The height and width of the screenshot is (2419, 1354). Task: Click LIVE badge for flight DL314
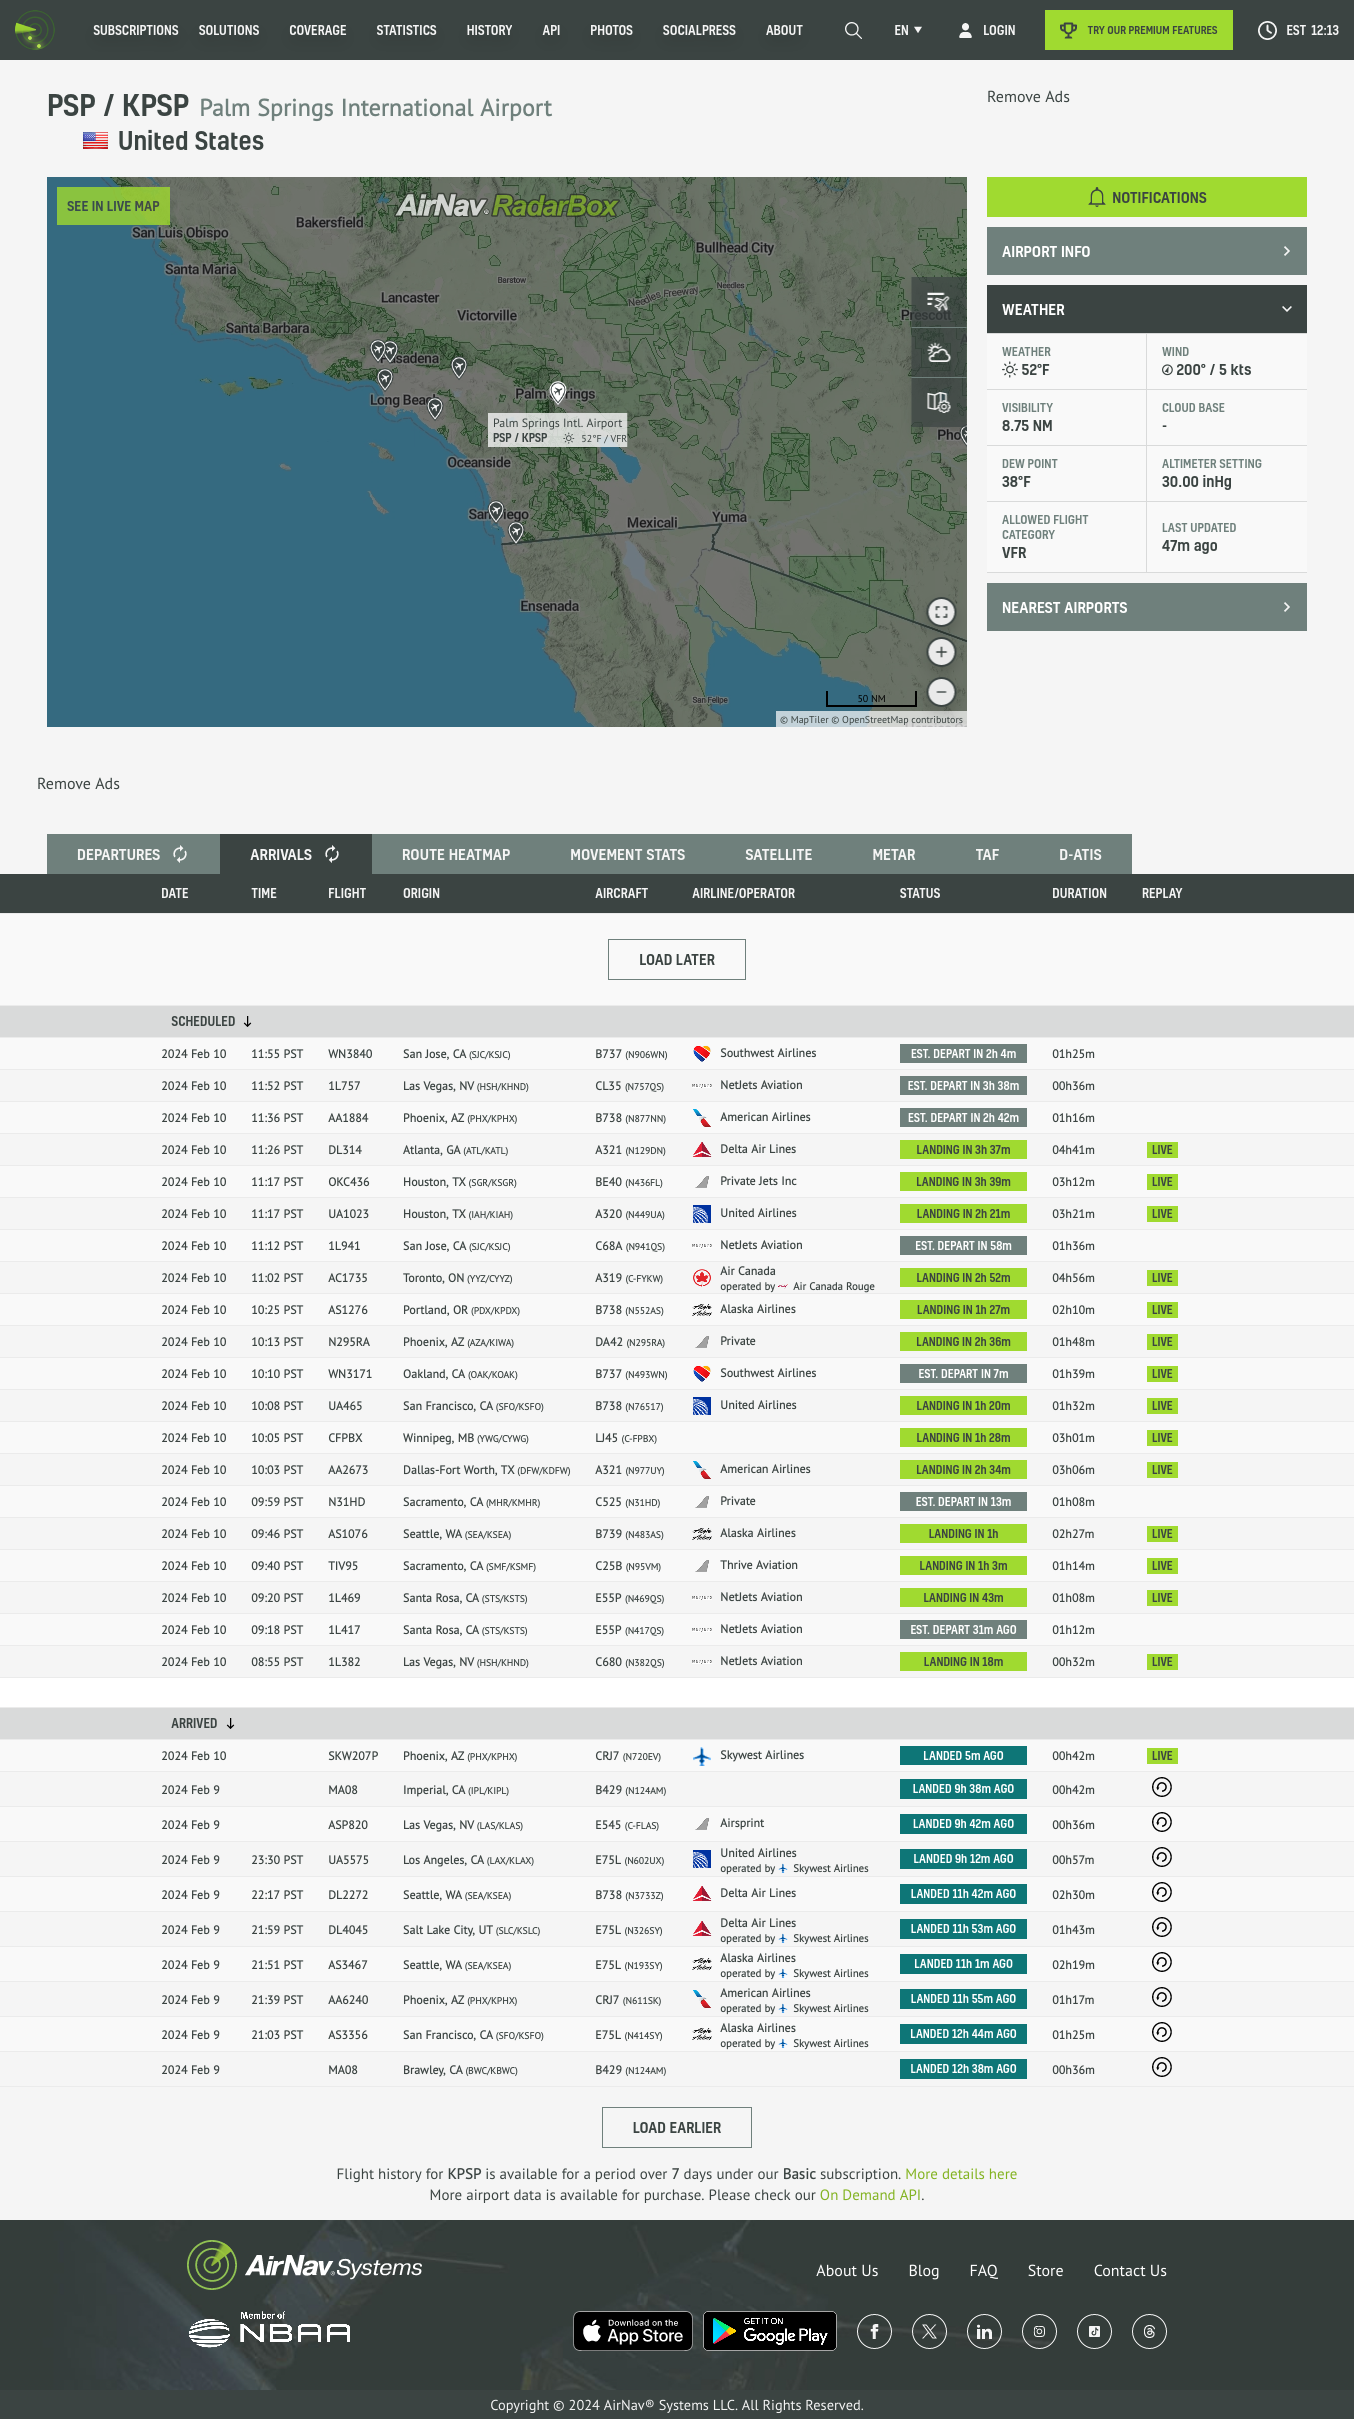point(1161,1150)
